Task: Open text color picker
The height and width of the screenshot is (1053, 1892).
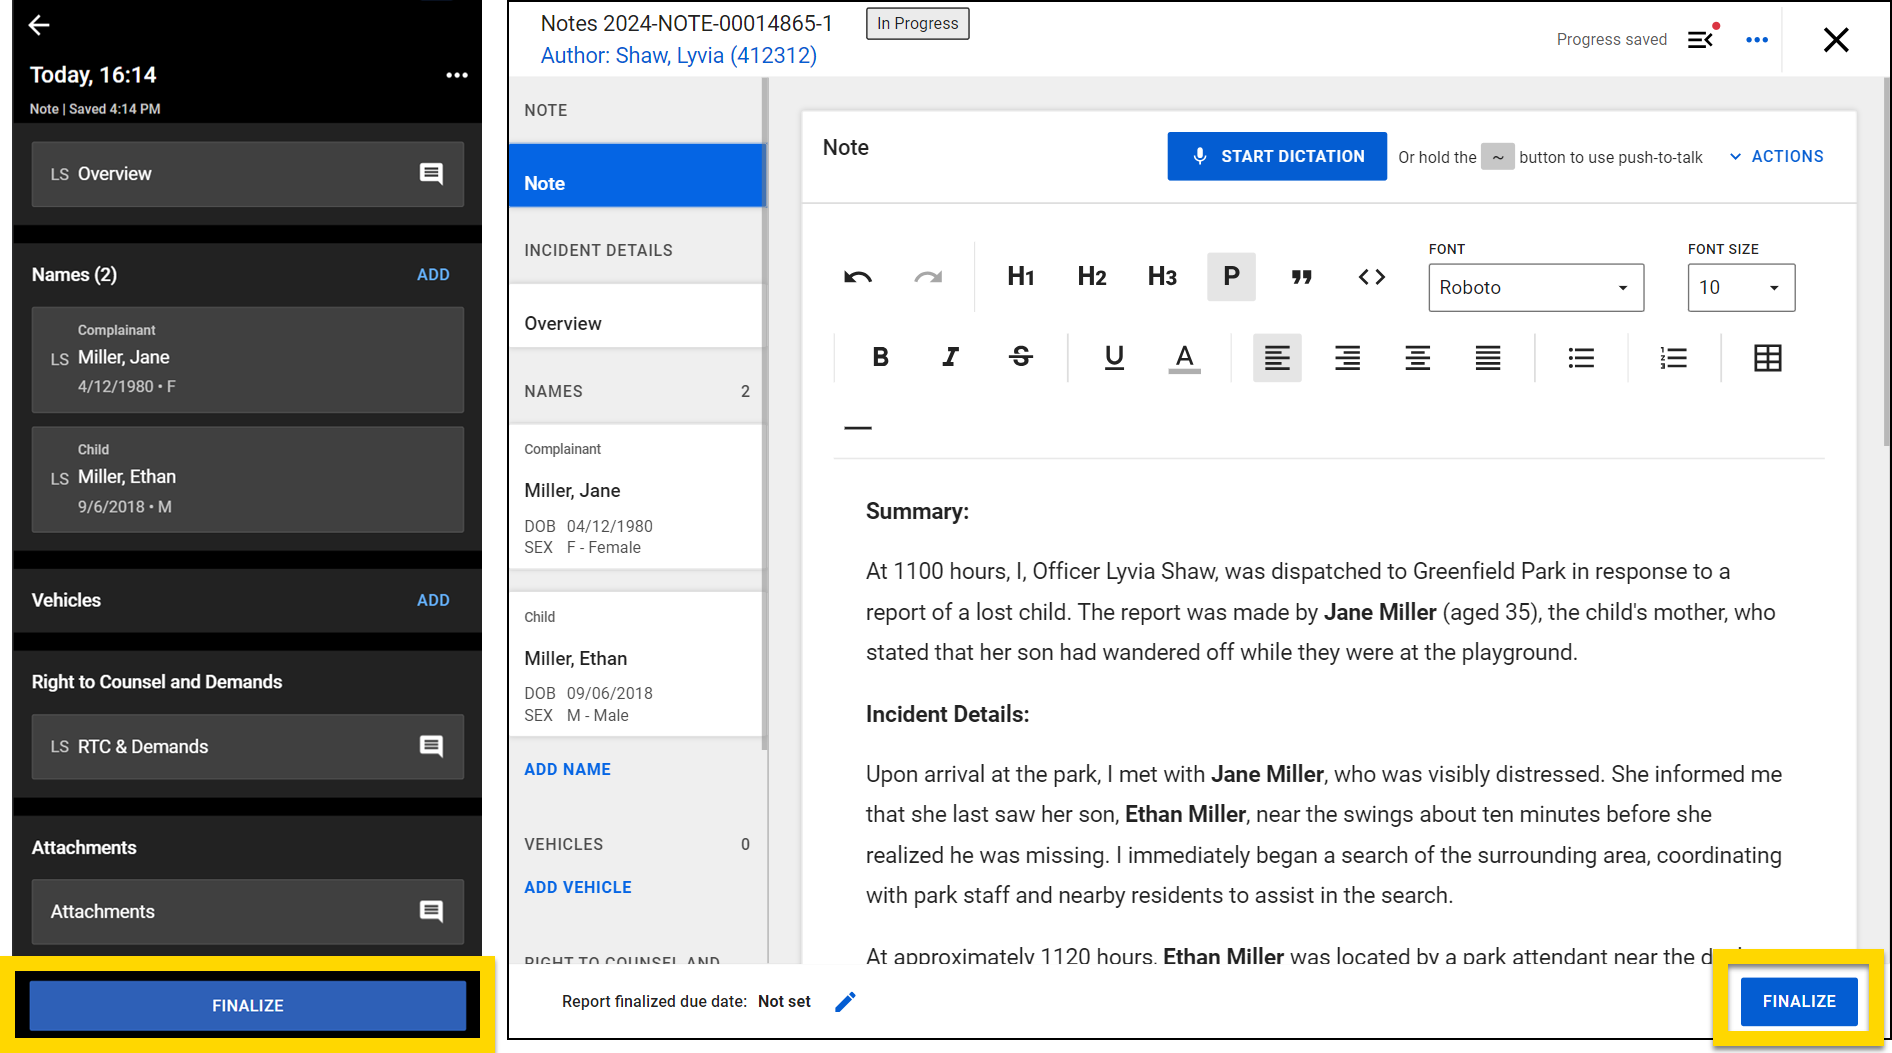Action: tap(1184, 358)
